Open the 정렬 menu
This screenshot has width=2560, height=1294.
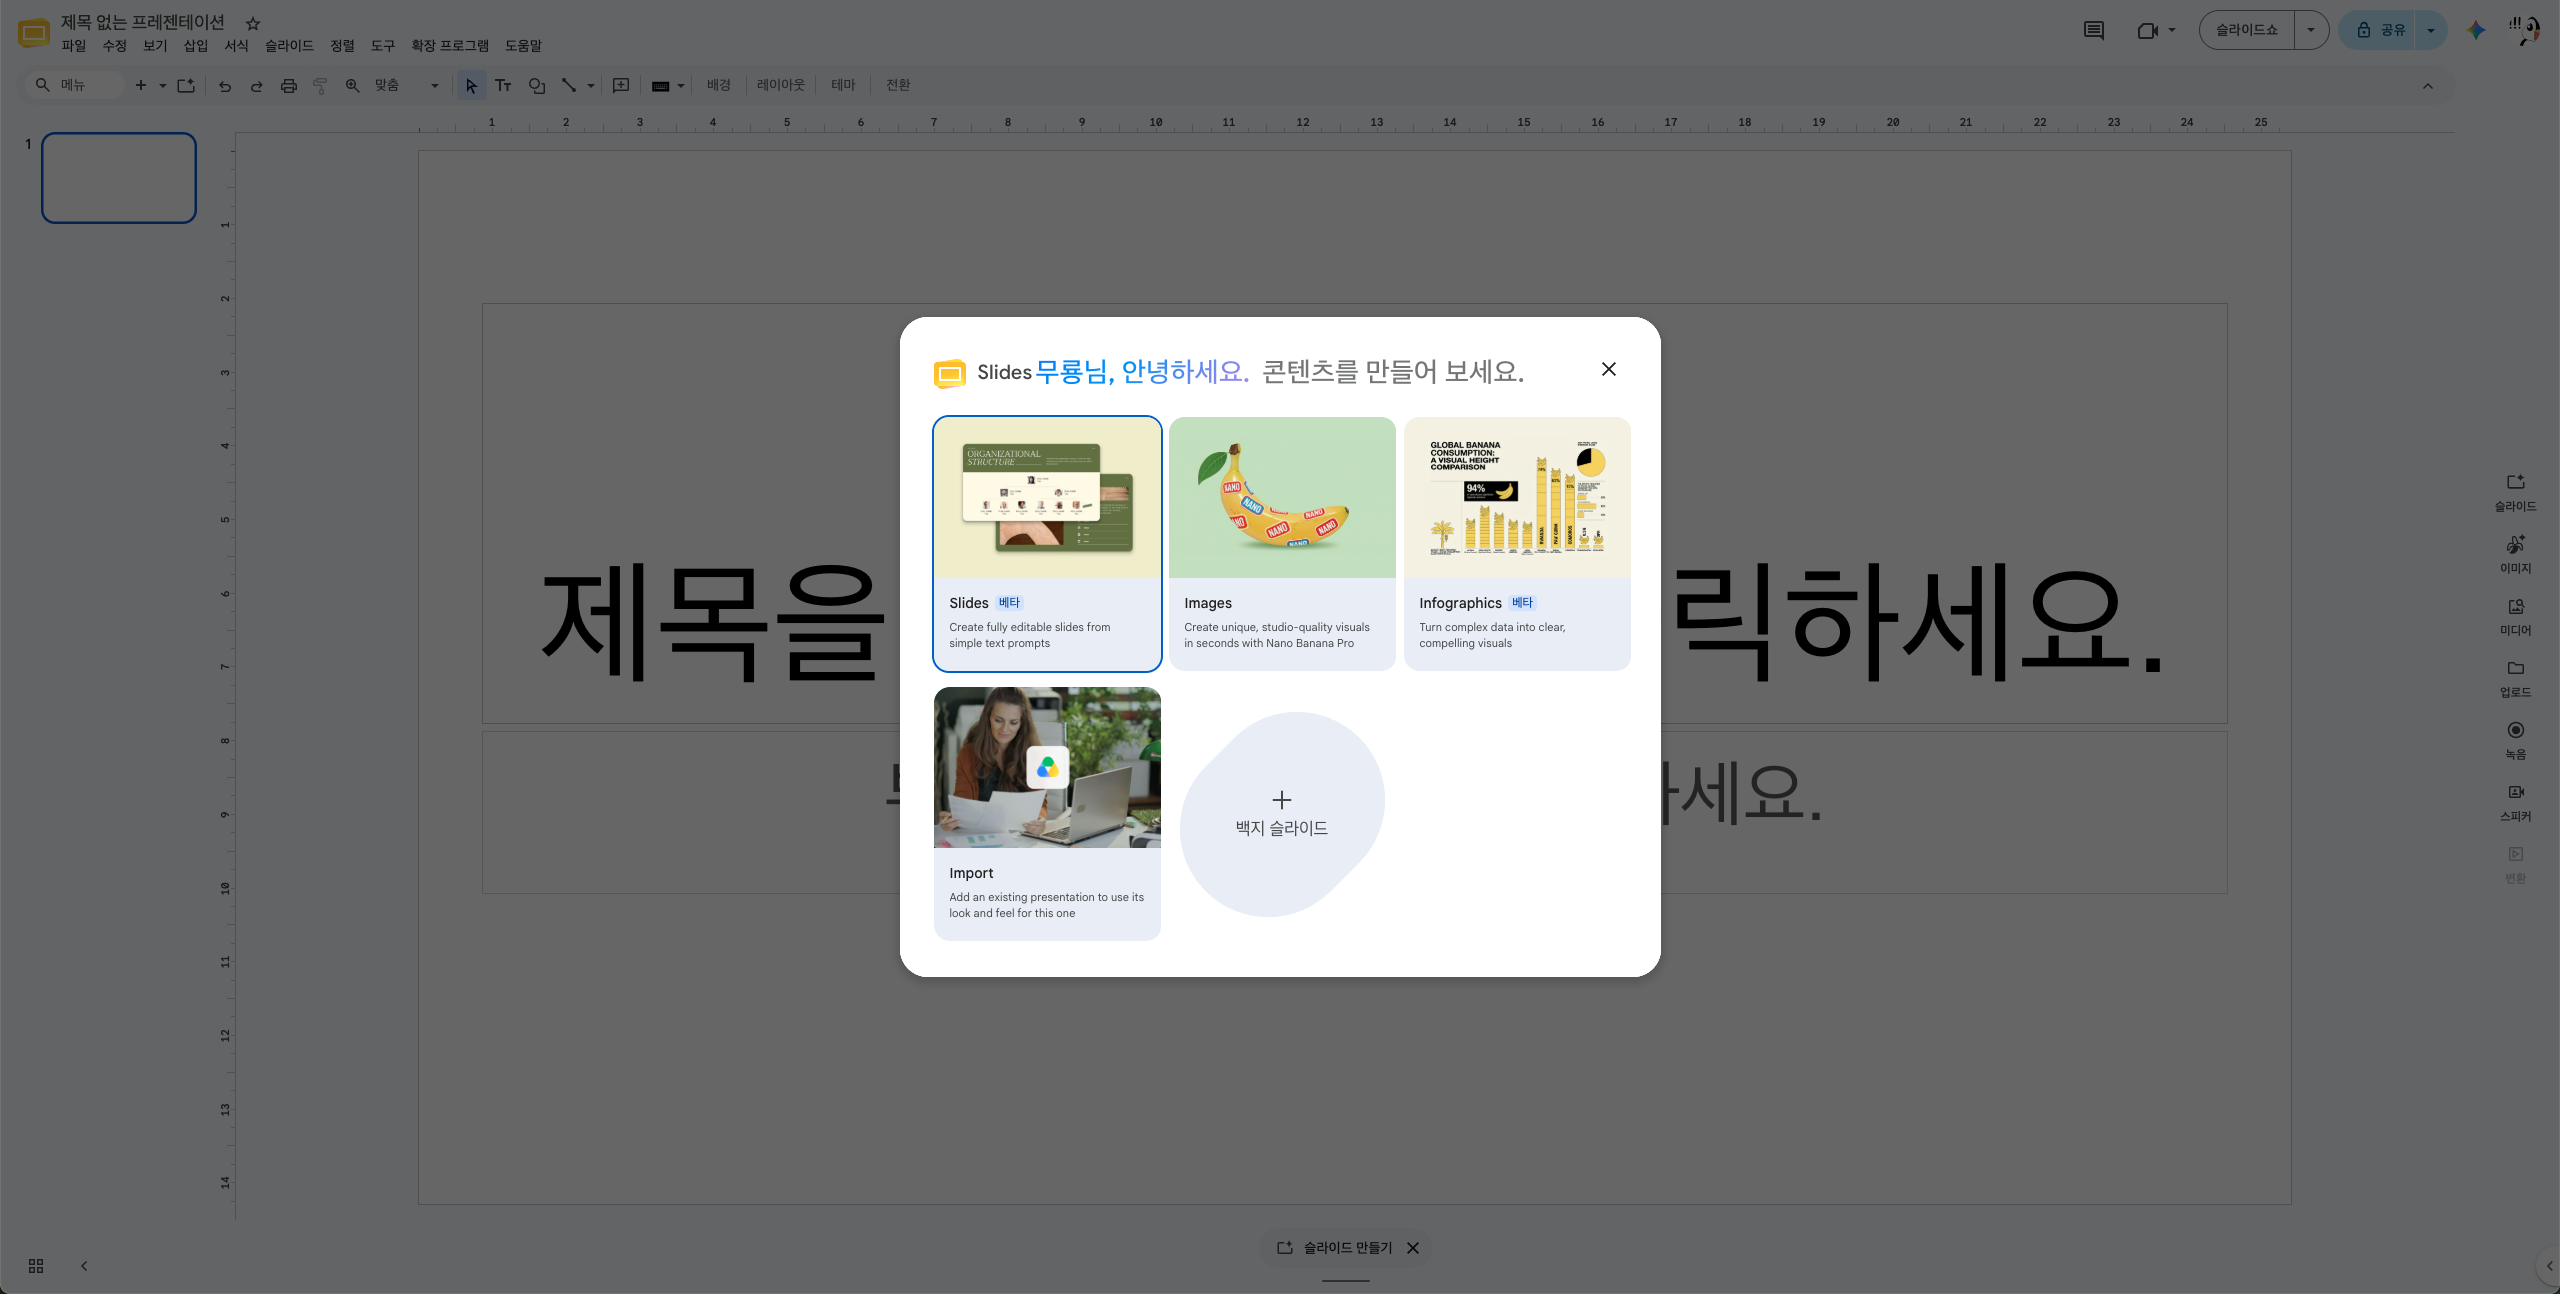point(342,46)
